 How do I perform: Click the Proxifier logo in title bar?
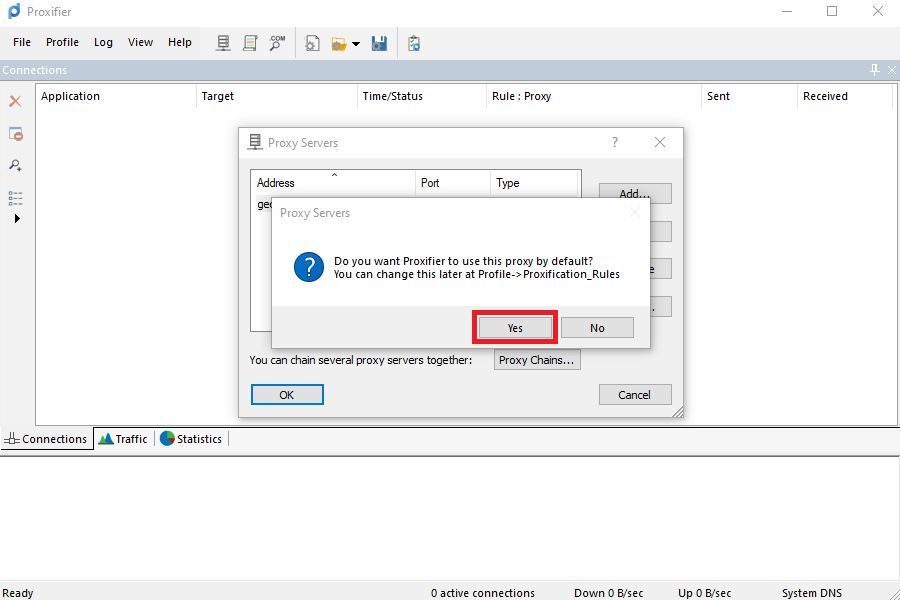[x=14, y=11]
